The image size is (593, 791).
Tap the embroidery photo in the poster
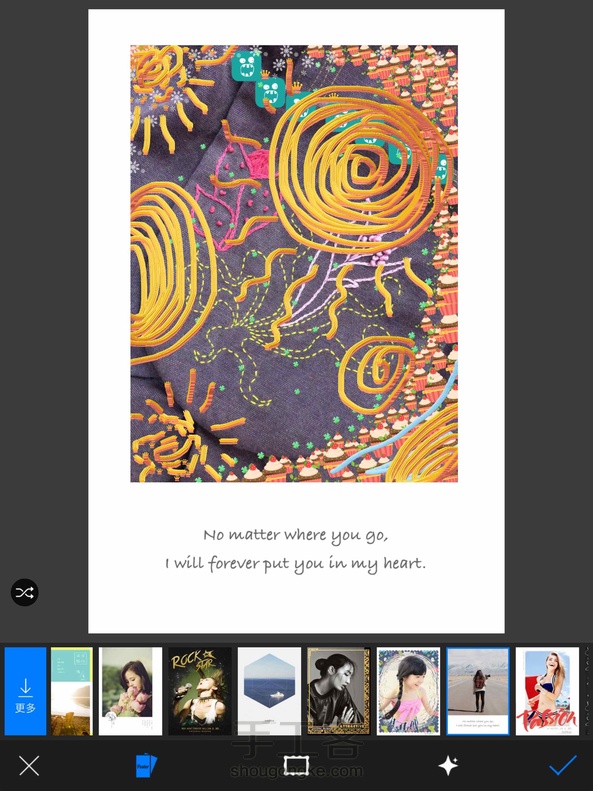pyautogui.click(x=294, y=264)
